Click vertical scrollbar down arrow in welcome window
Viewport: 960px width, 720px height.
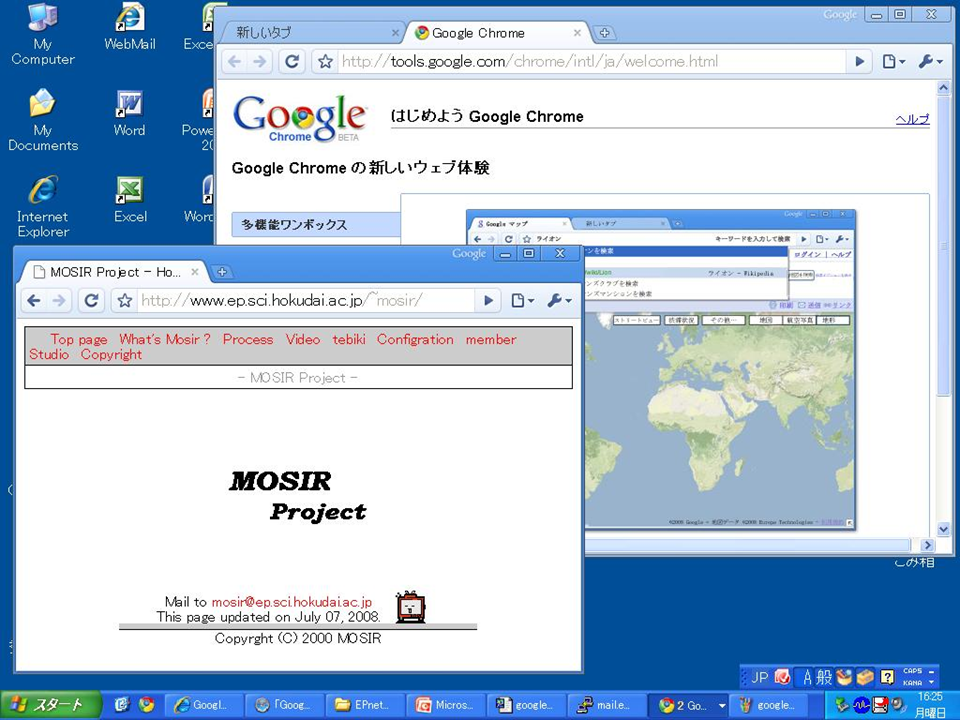click(x=943, y=529)
